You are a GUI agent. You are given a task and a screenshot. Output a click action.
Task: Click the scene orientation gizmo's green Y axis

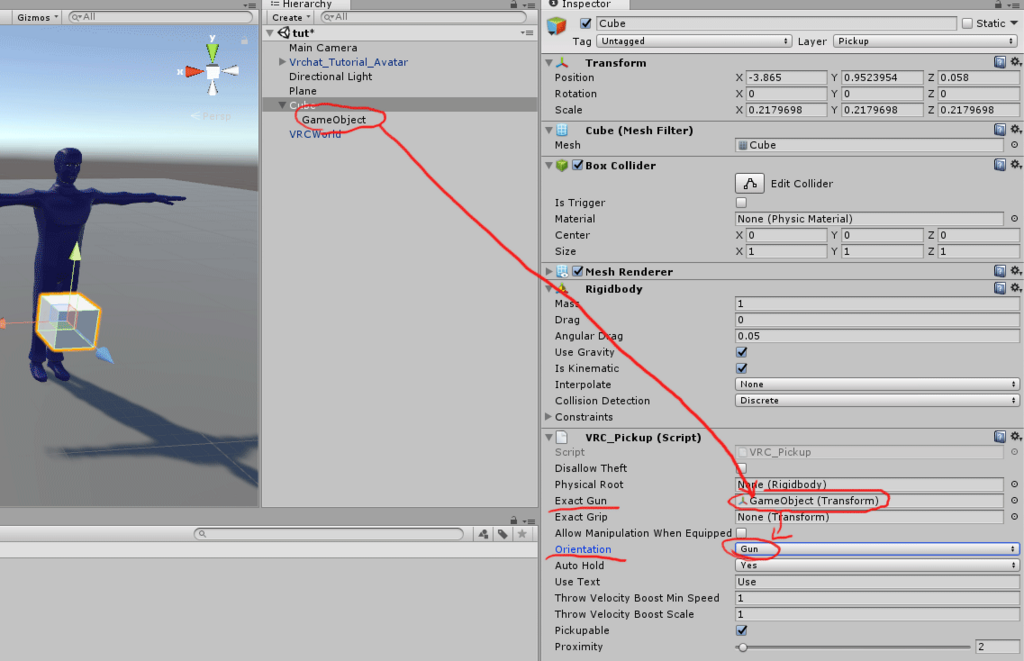click(212, 52)
